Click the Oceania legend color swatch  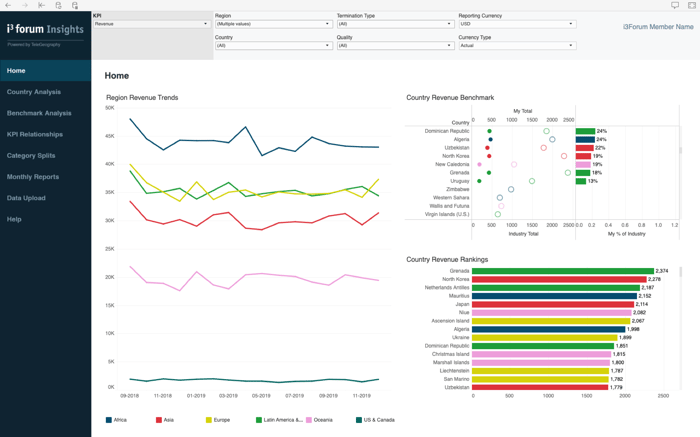pos(308,420)
